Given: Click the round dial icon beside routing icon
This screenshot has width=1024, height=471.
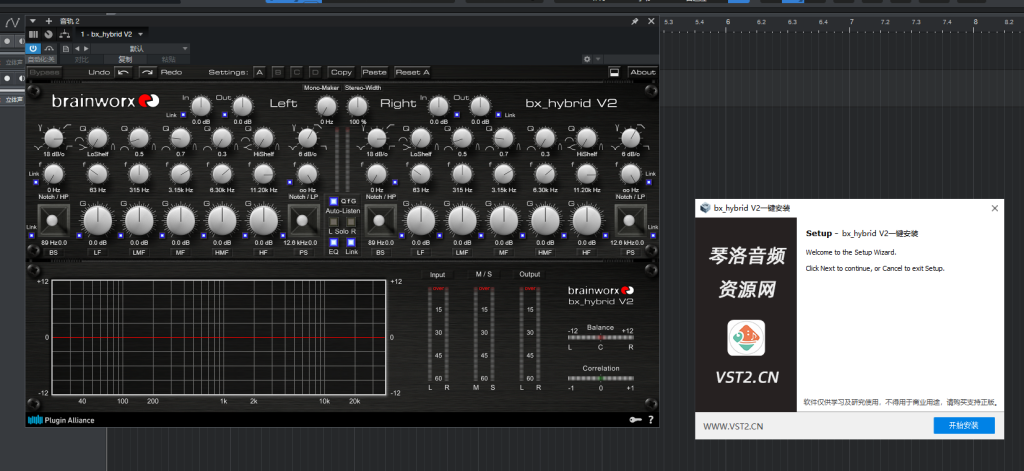Looking at the screenshot, I should click(48, 34).
